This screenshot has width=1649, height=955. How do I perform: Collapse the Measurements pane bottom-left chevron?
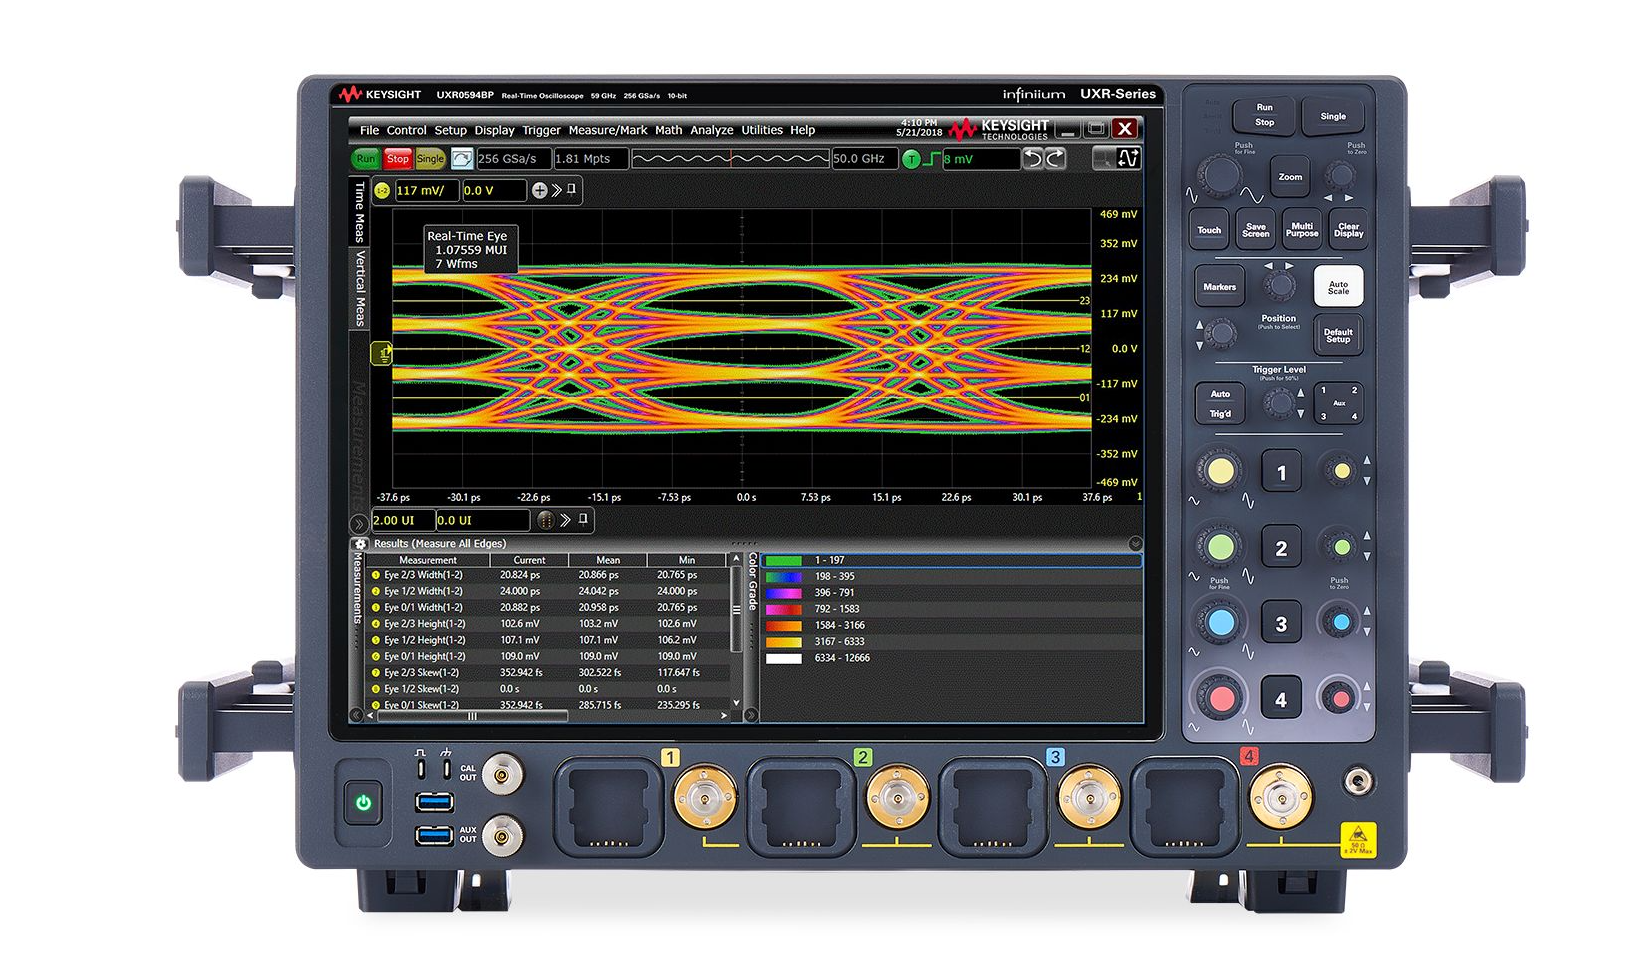point(355,715)
